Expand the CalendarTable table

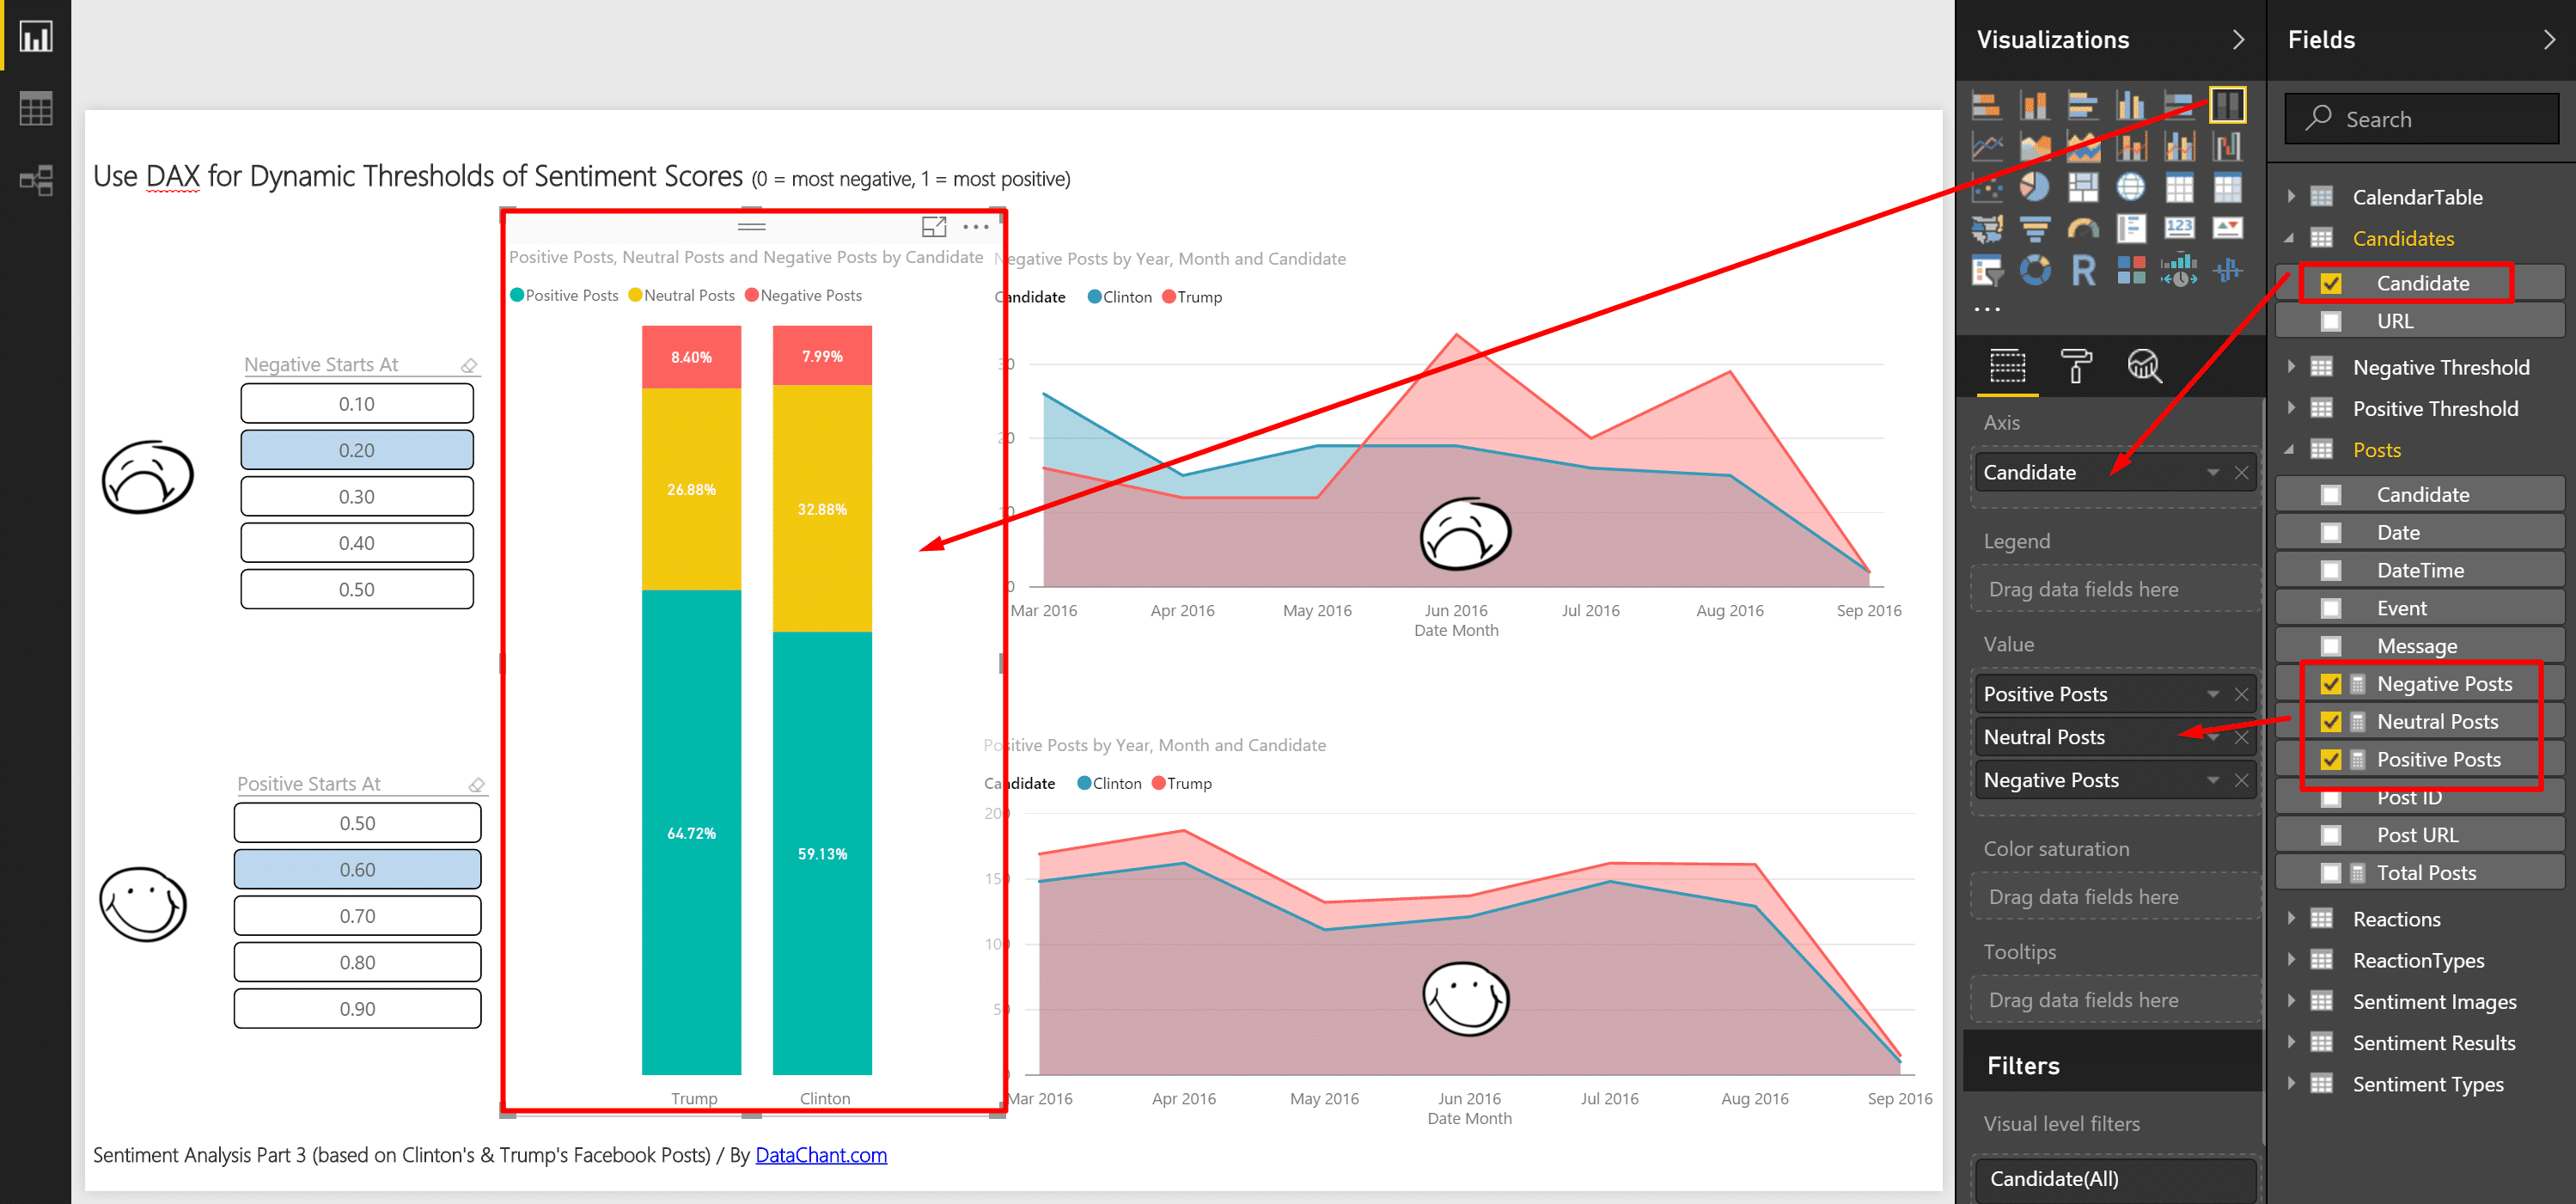[2291, 197]
